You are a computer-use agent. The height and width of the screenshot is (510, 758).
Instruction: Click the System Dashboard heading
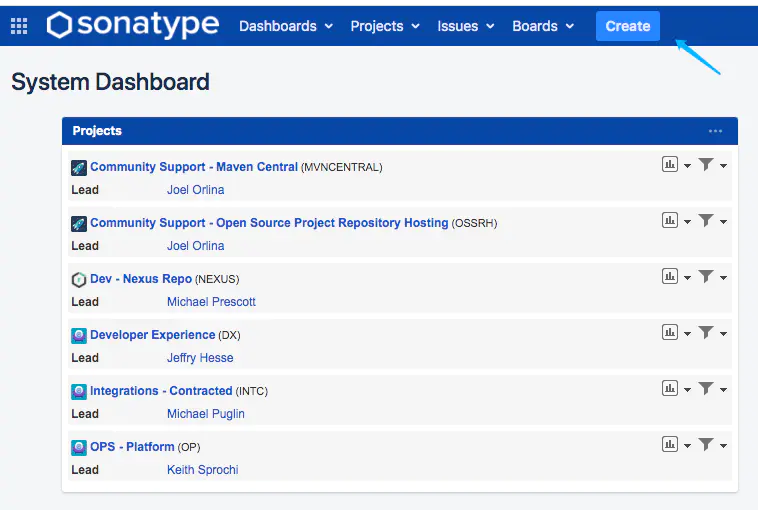[x=110, y=82]
